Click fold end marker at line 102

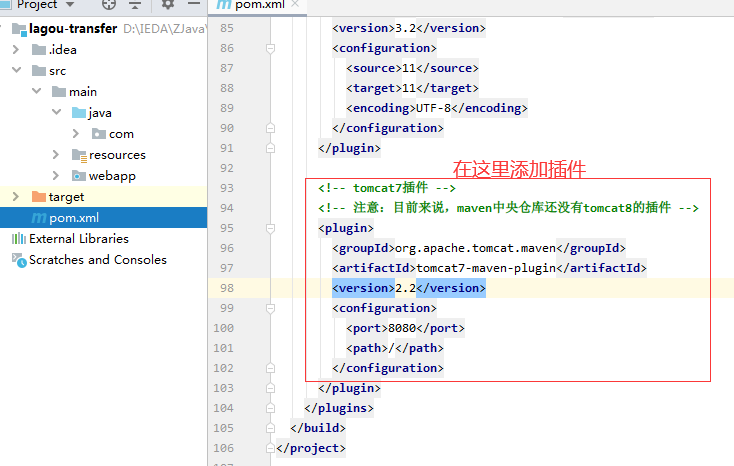click(270, 368)
